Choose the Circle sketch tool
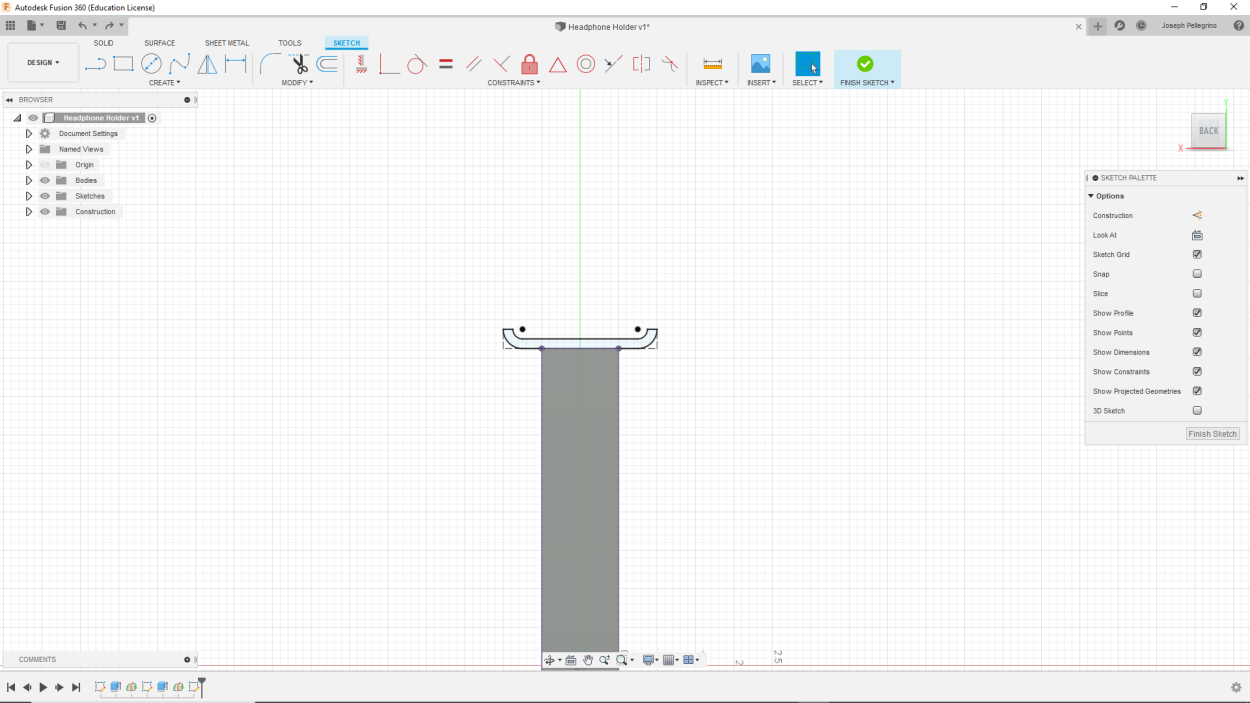The height and width of the screenshot is (703, 1250). coord(150,63)
